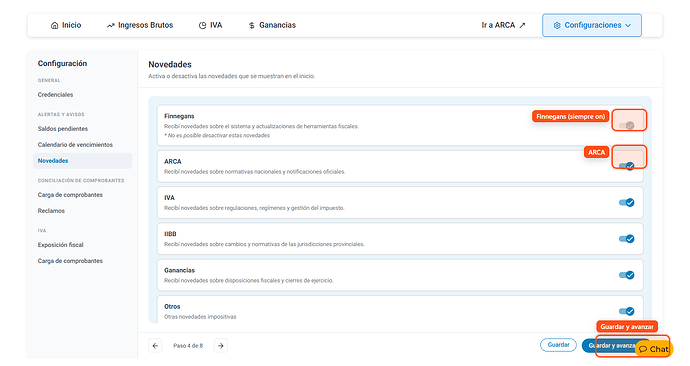Click the Paso 4 de 8 step indicator
The image size is (690, 366).
pyautogui.click(x=188, y=346)
